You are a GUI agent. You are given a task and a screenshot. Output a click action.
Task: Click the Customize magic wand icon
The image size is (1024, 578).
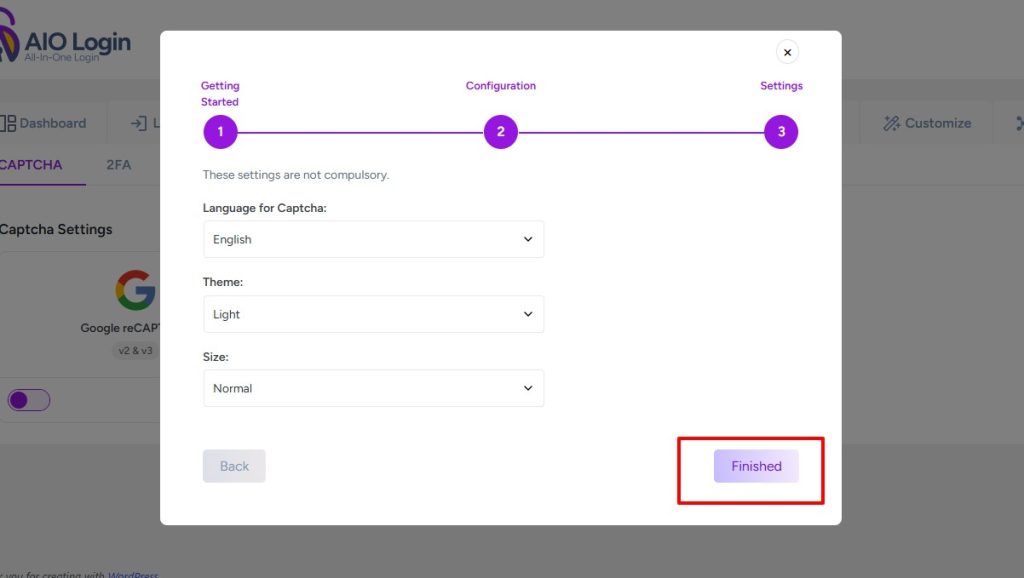tap(891, 124)
